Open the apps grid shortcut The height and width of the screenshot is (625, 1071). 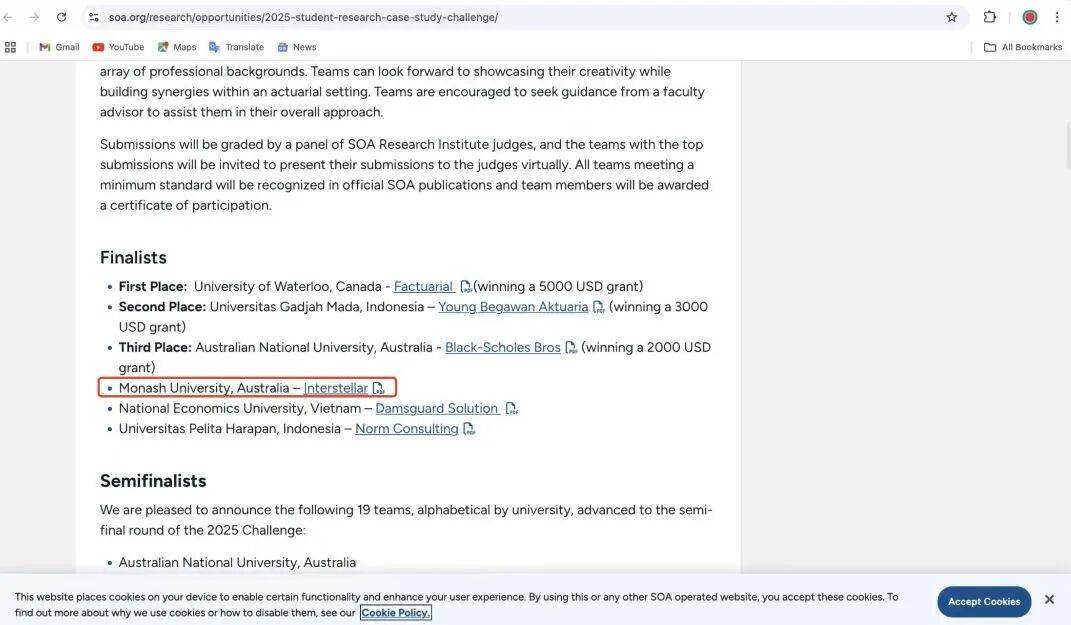(x=10, y=47)
